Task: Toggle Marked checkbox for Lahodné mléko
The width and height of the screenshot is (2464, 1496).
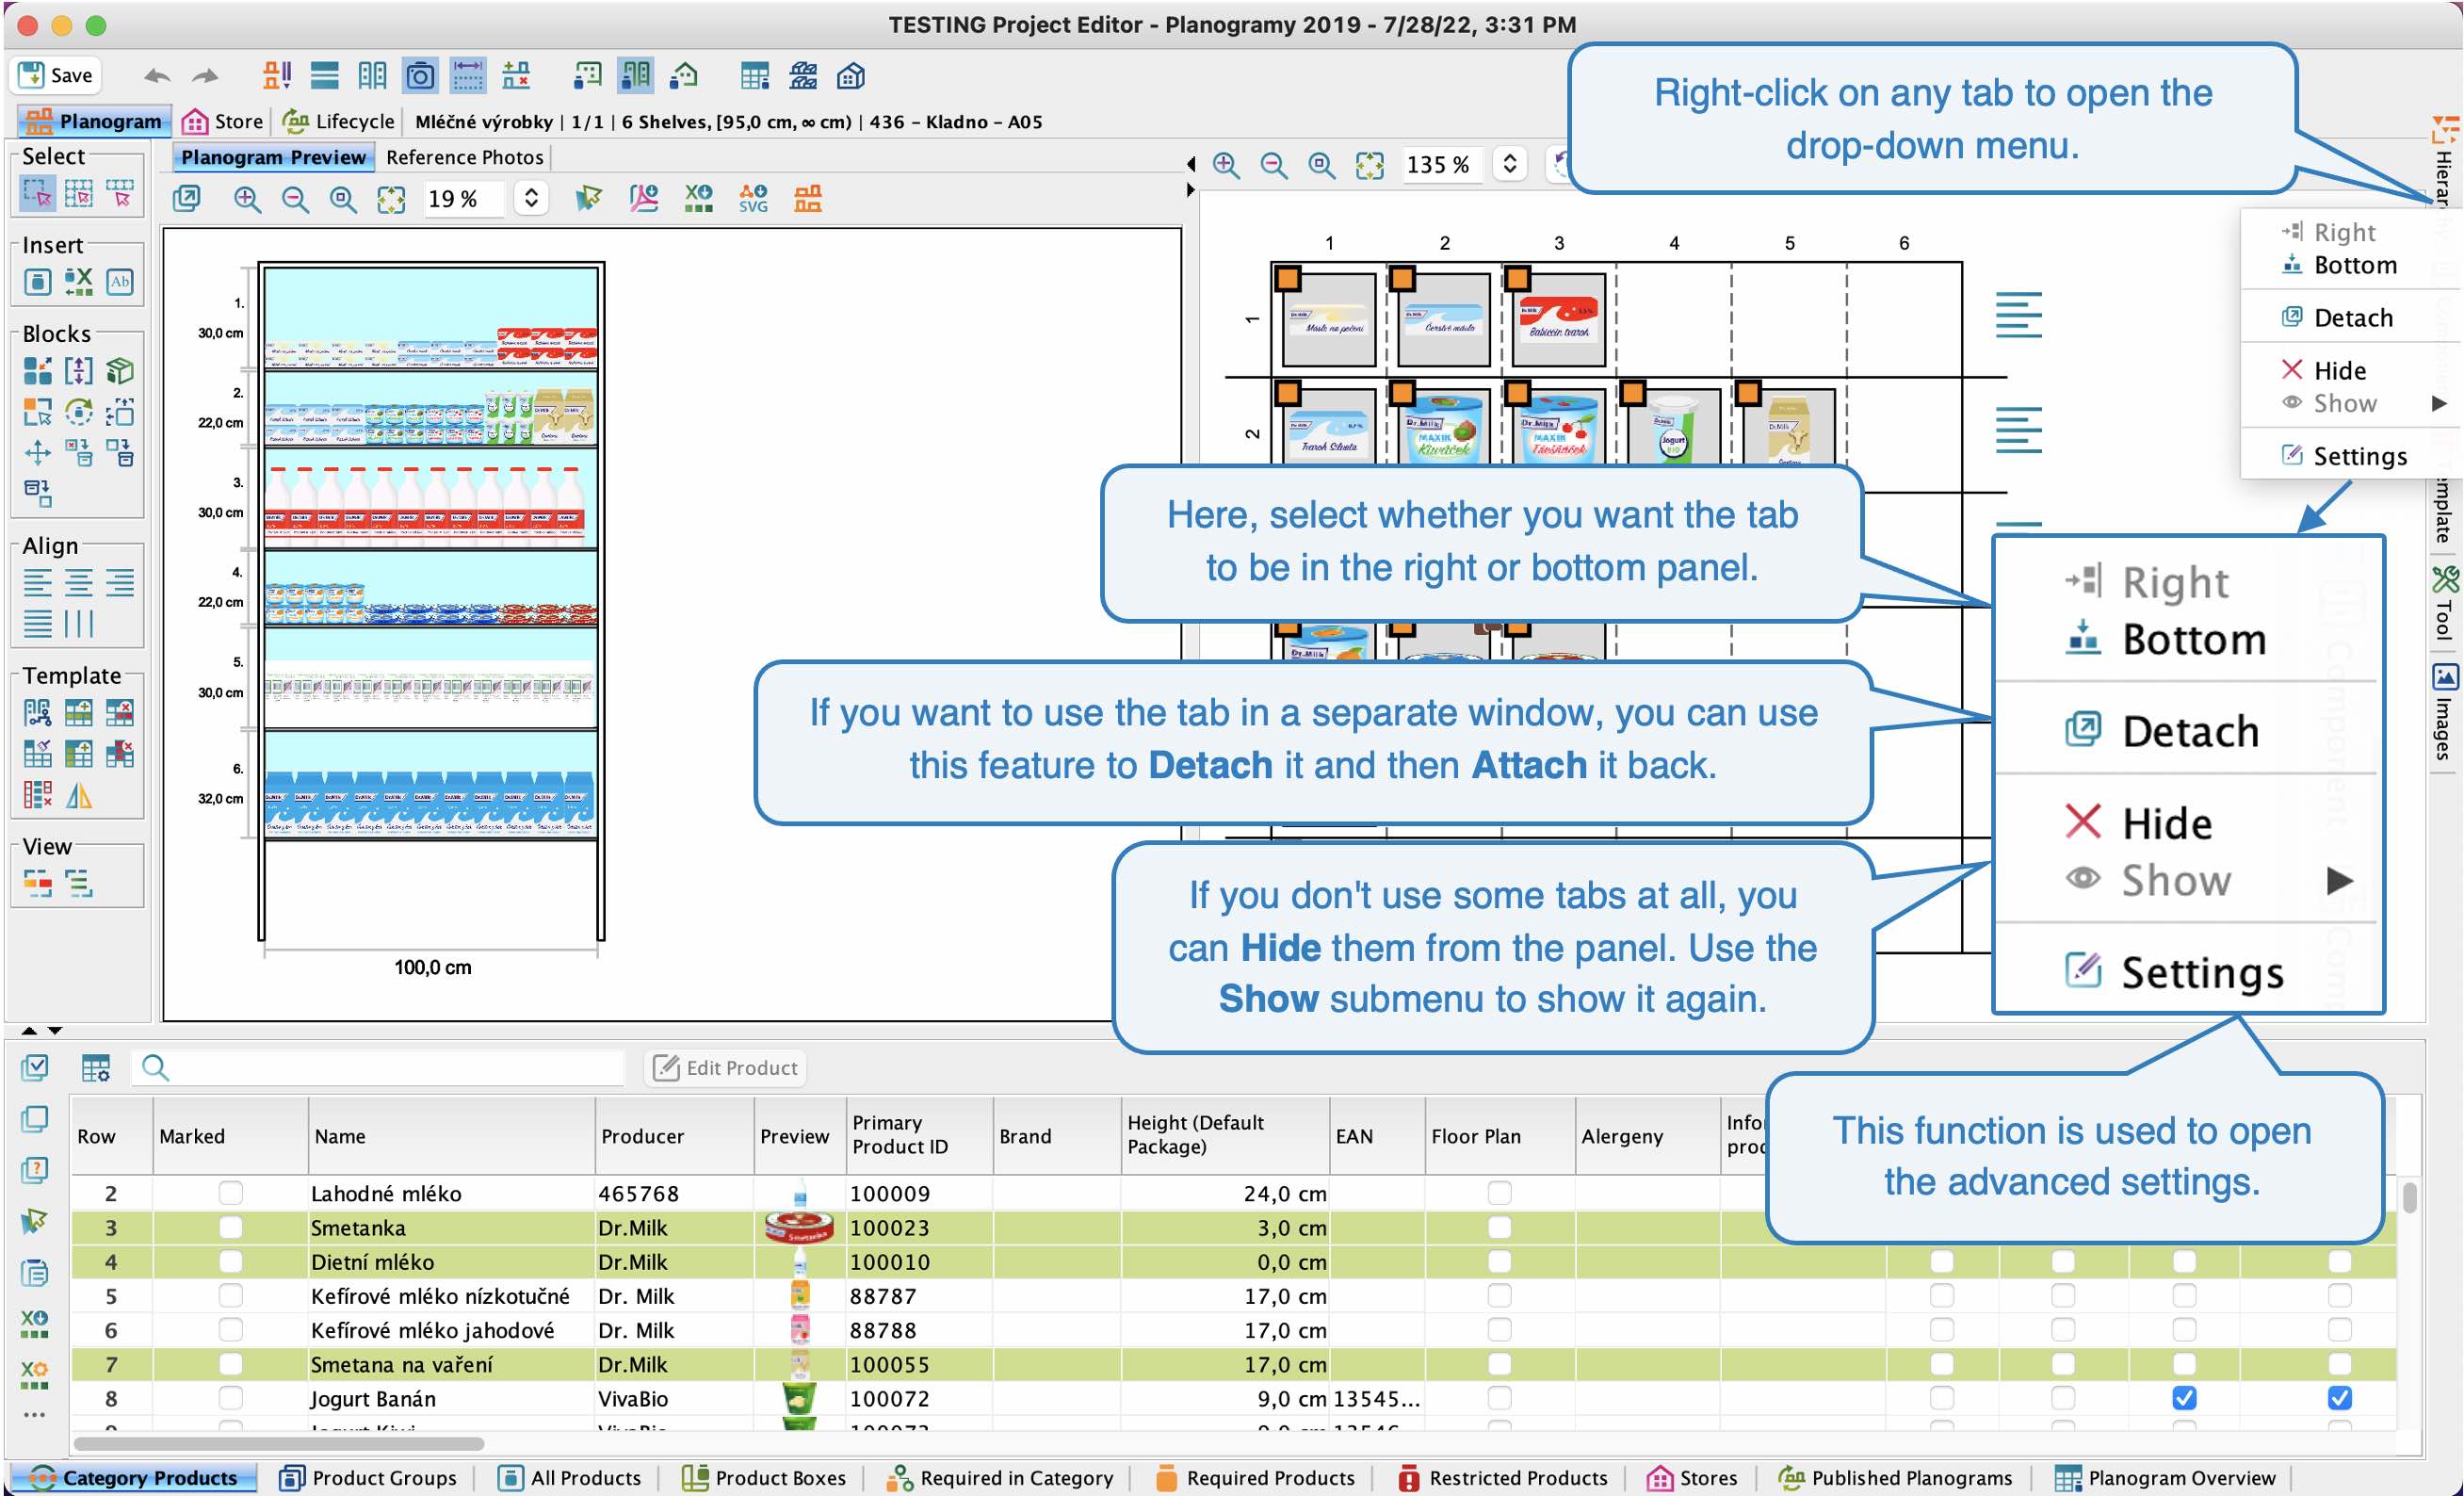Action: click(x=231, y=1193)
